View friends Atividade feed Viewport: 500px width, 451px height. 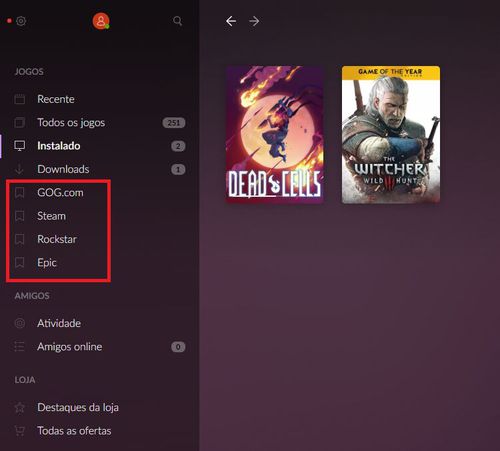click(x=59, y=323)
